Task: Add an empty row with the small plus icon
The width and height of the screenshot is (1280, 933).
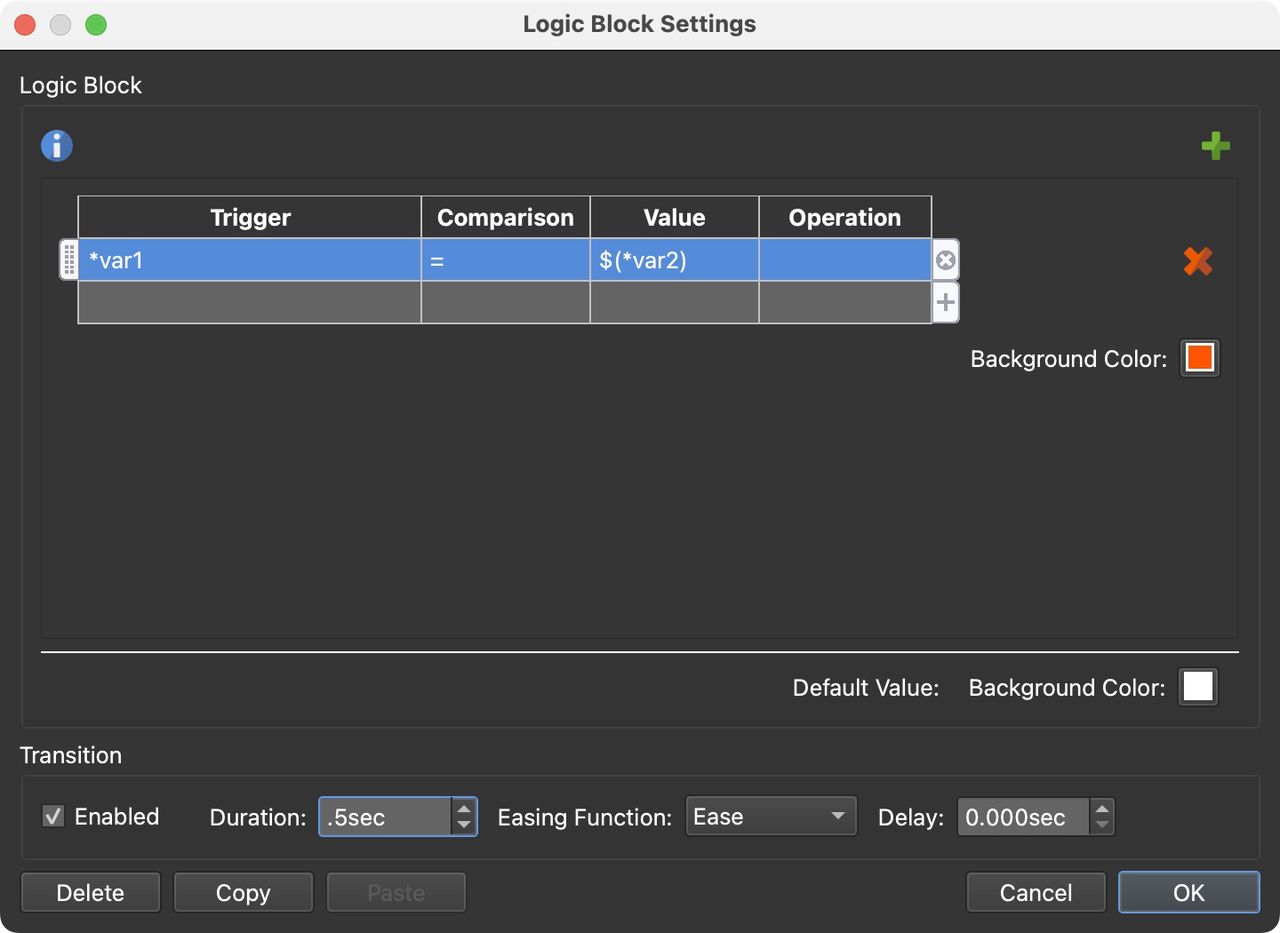Action: click(x=944, y=301)
